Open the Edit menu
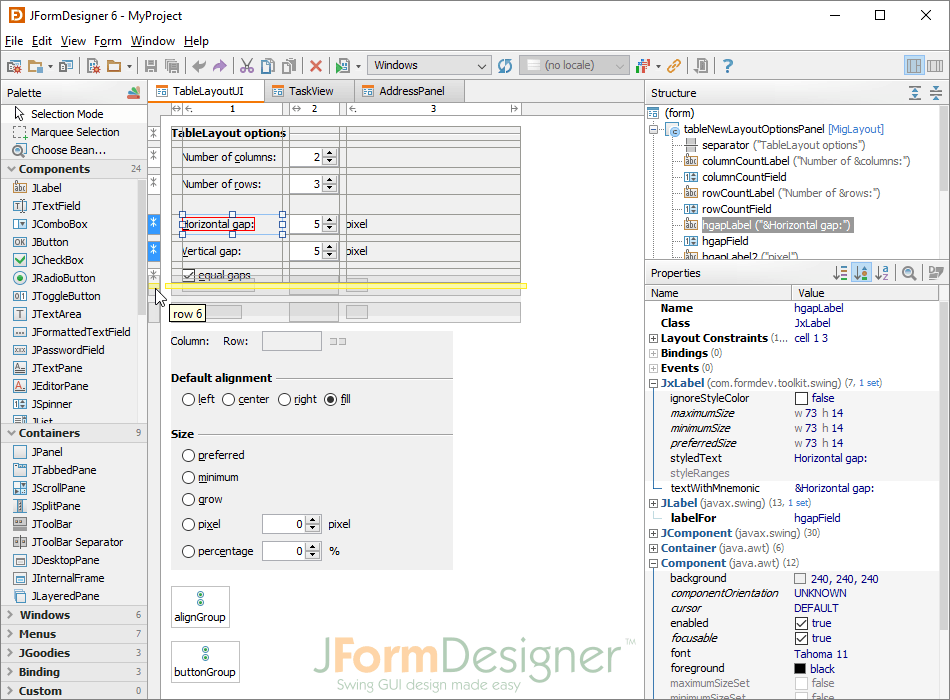 (x=42, y=41)
